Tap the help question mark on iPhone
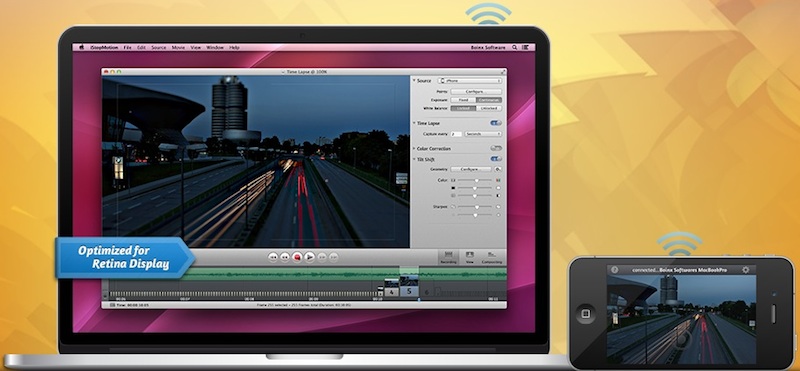 [614, 269]
